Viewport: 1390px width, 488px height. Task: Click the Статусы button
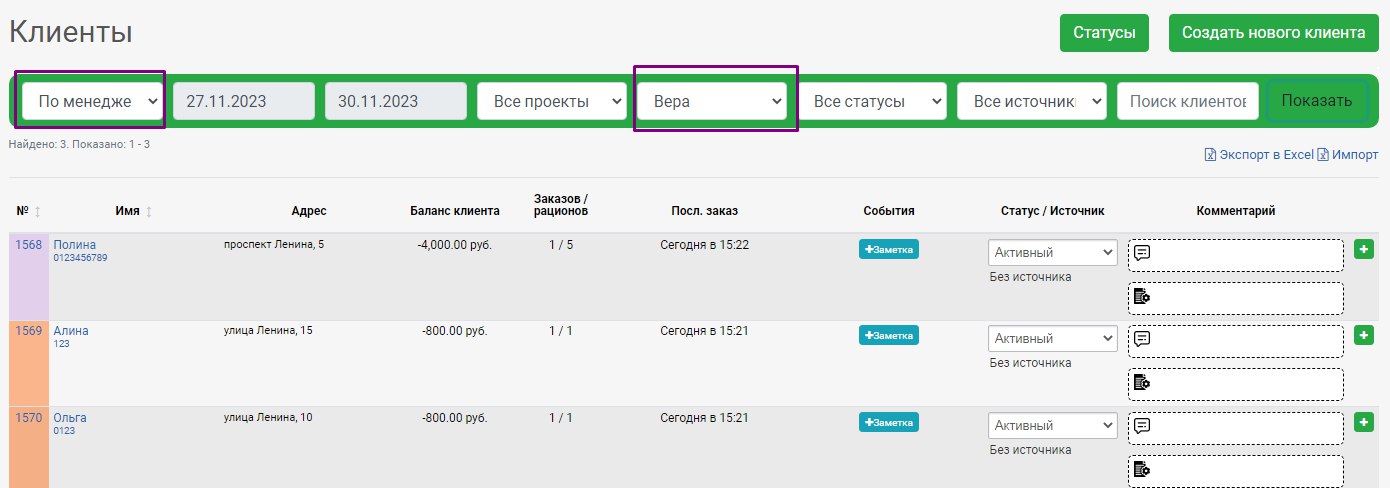(x=1104, y=33)
